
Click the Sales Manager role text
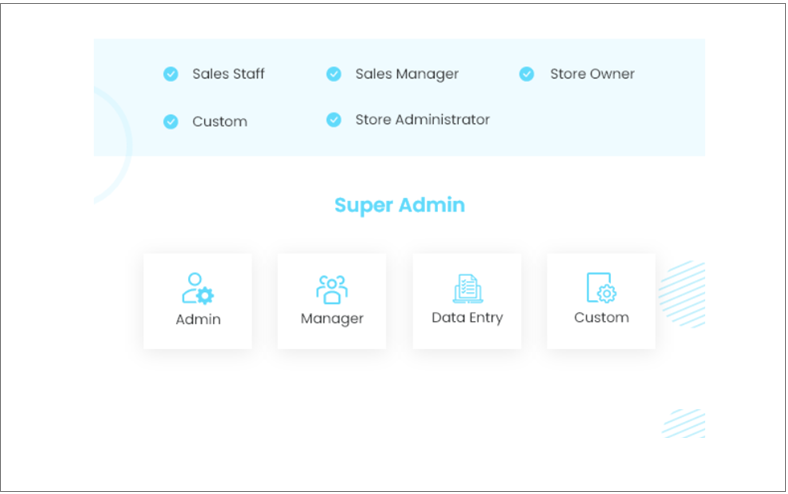[407, 74]
